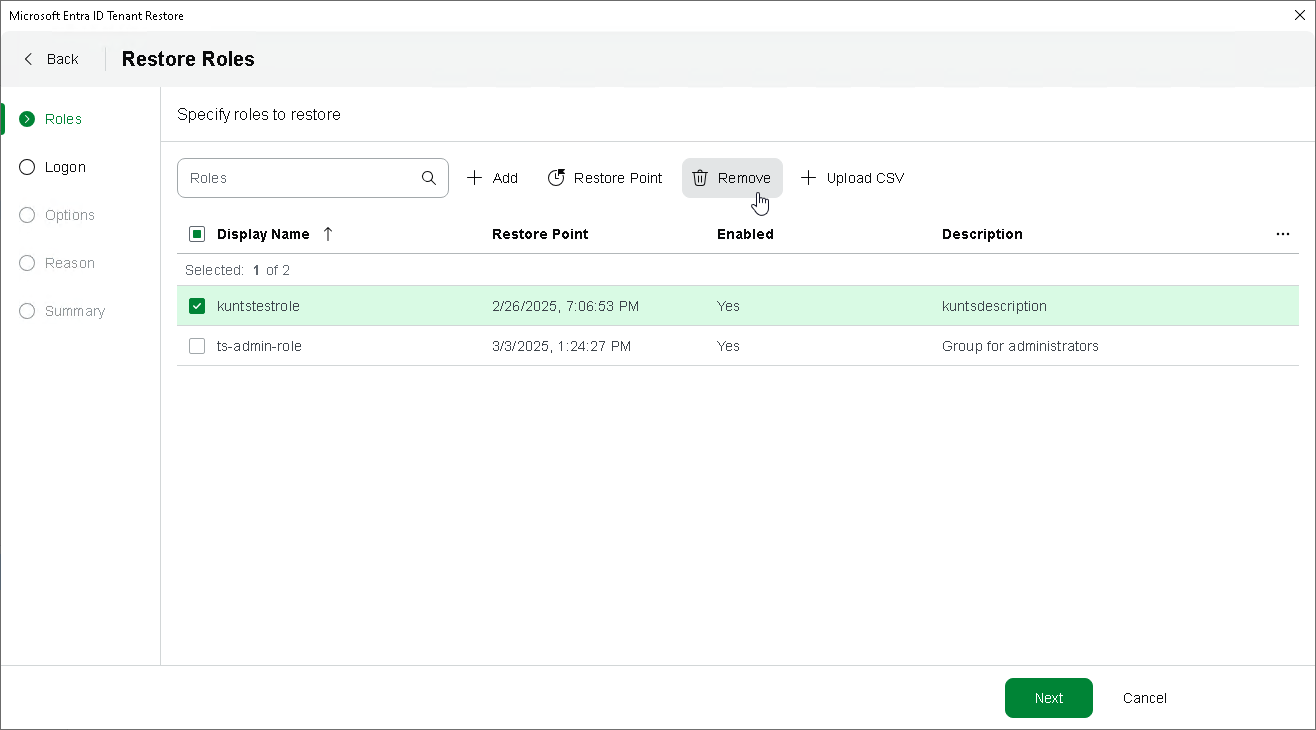The width and height of the screenshot is (1316, 730).
Task: Close the Tenant Restore window
Action: click(x=1299, y=15)
